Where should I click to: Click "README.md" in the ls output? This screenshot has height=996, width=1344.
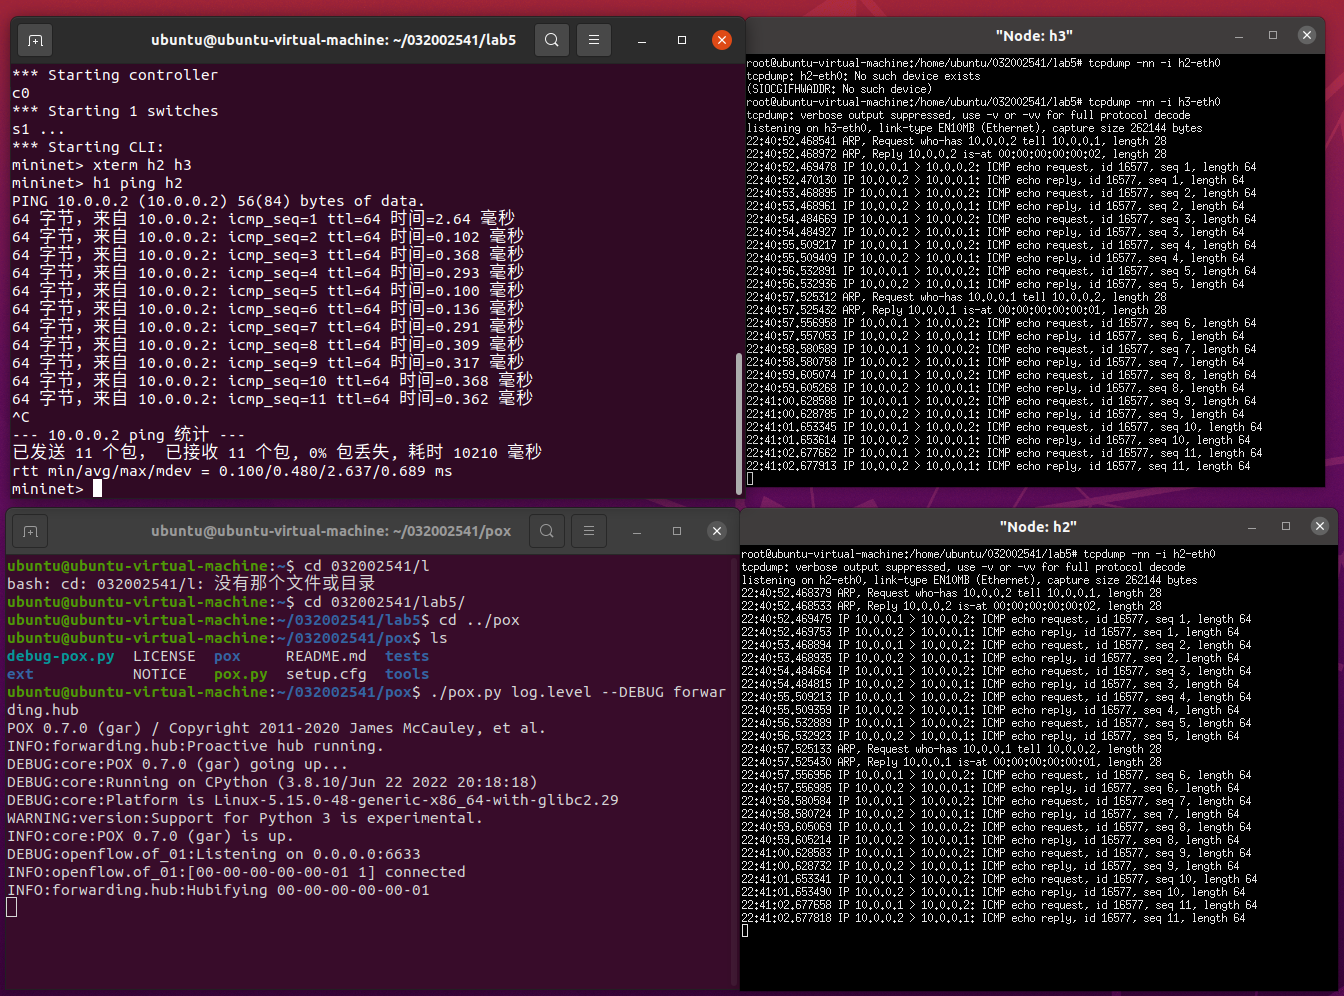(326, 656)
